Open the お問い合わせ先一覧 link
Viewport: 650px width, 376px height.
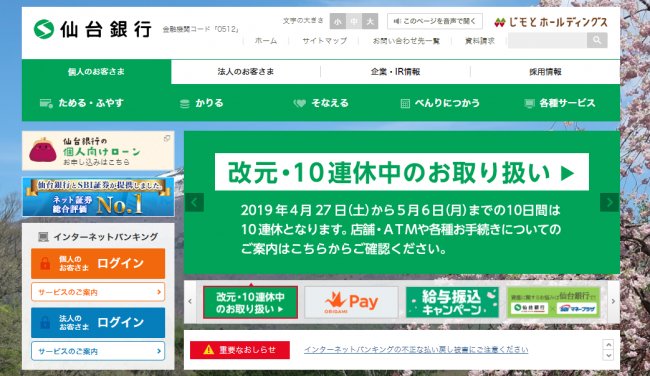(406, 41)
